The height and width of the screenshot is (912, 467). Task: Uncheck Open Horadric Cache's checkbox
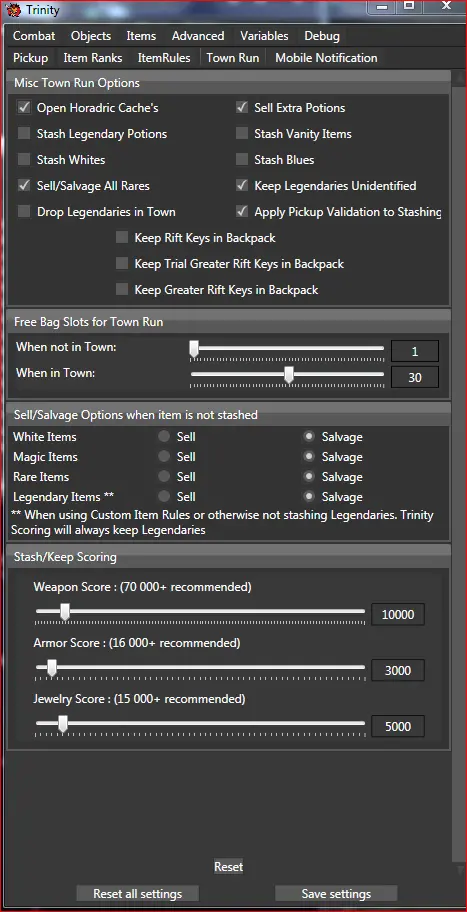24,108
